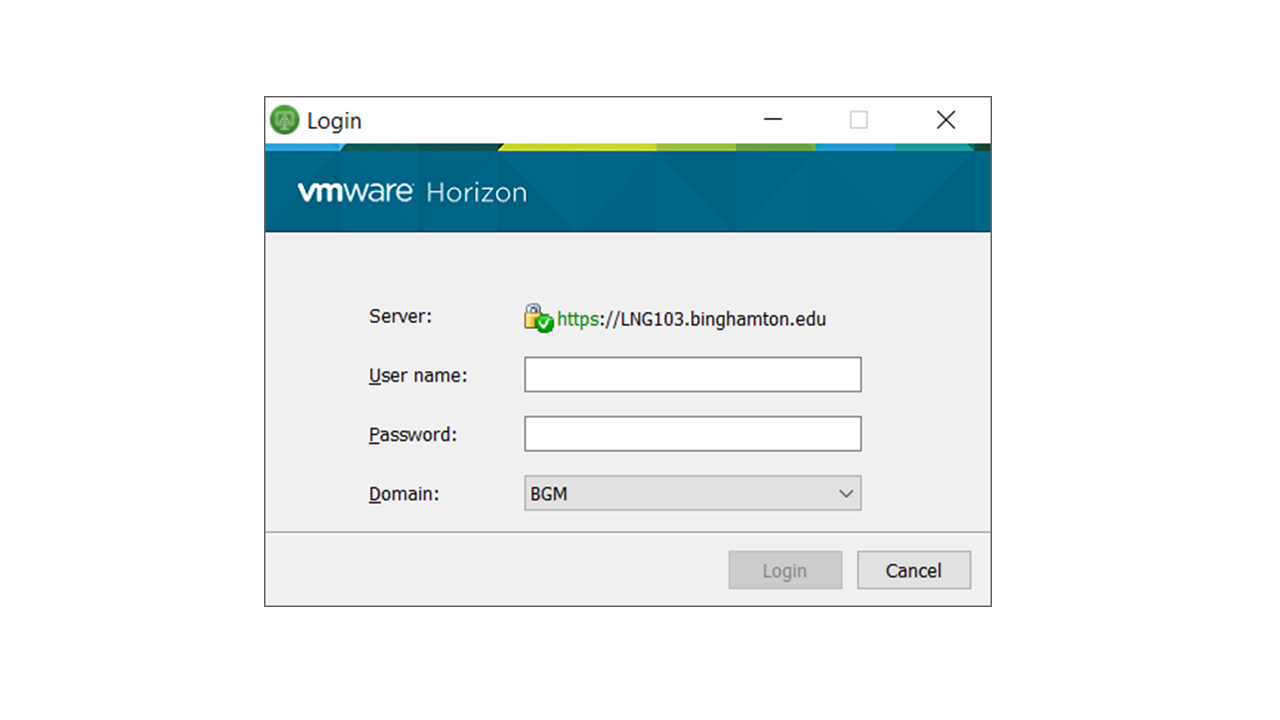
Task: Click the Horizon text in banner
Action: pos(476,193)
